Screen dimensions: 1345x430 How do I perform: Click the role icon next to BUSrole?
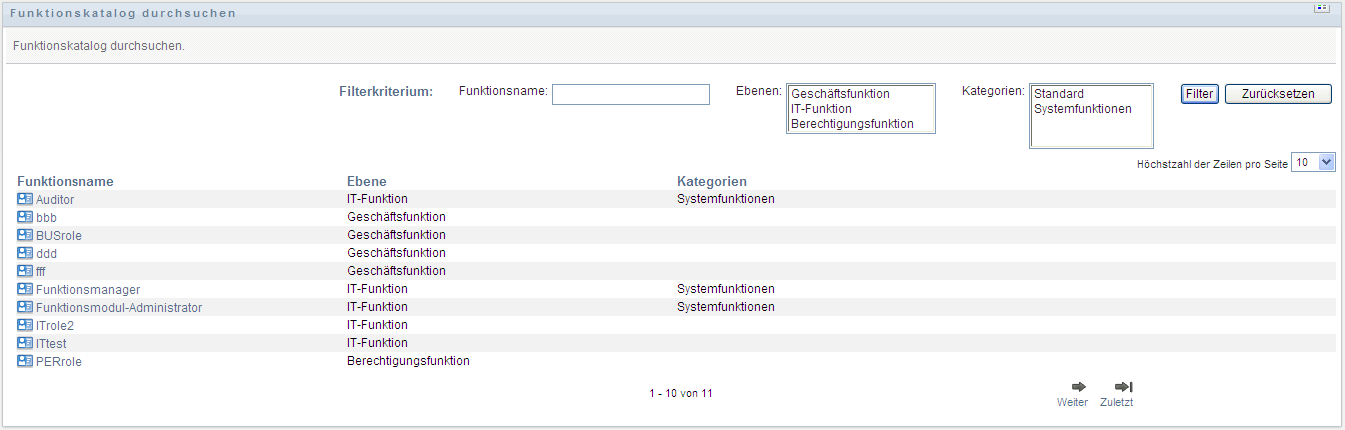25,235
